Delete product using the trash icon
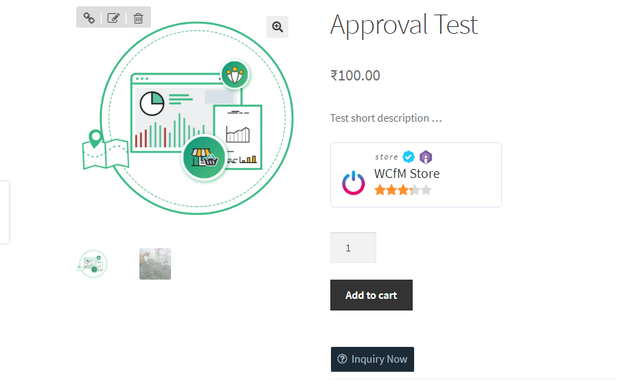This screenshot has height=391, width=640. (x=138, y=18)
